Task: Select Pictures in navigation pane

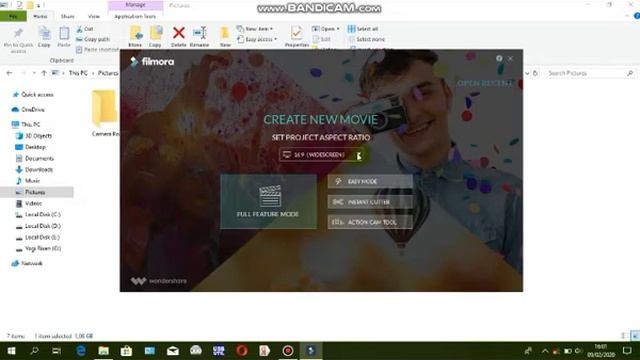Action: point(37,192)
